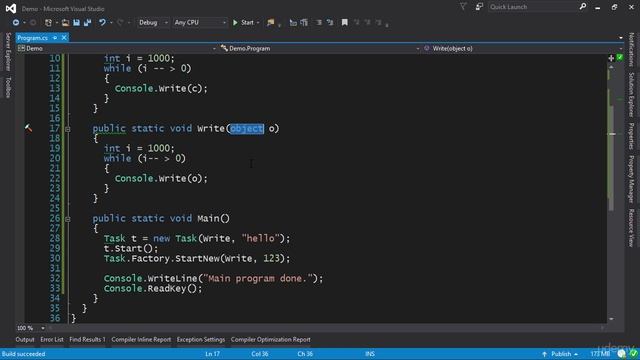Open the Server Explorer side panel

[8, 51]
